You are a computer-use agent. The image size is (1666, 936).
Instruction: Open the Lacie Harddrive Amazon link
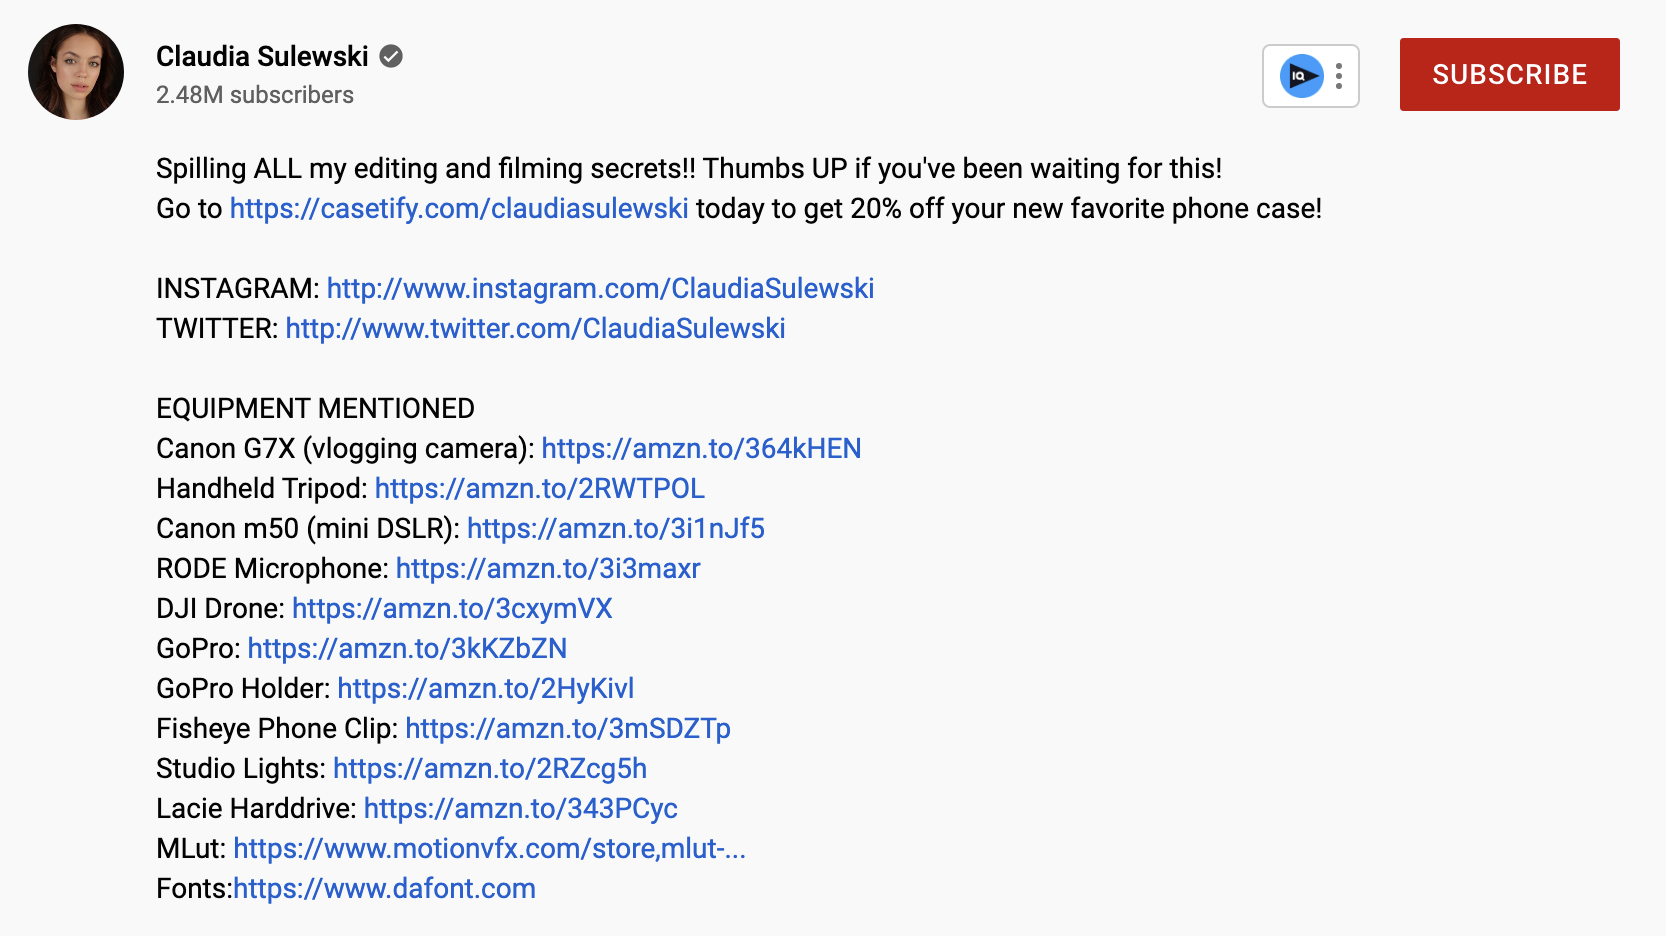521,808
